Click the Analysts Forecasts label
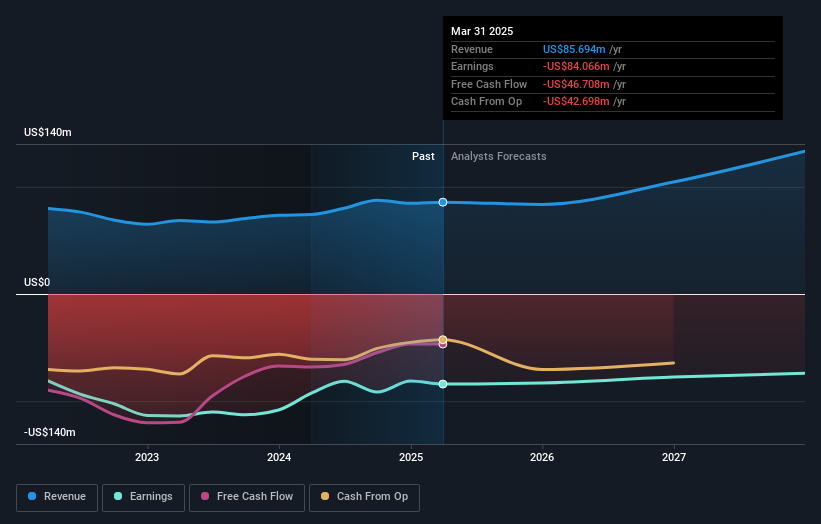The width and height of the screenshot is (821, 524). (x=498, y=157)
